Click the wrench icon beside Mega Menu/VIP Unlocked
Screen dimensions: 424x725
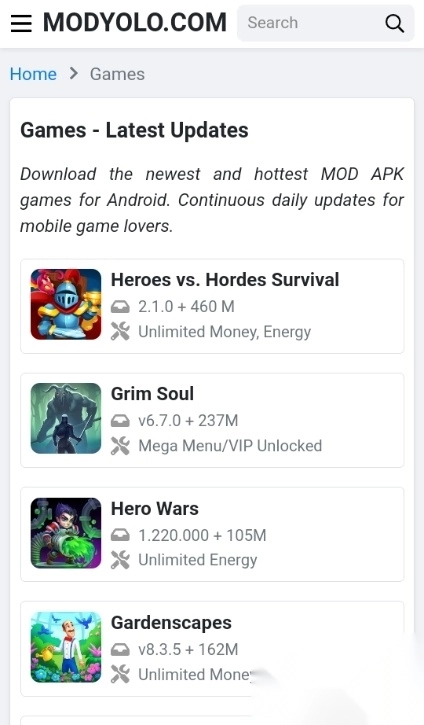(x=120, y=446)
